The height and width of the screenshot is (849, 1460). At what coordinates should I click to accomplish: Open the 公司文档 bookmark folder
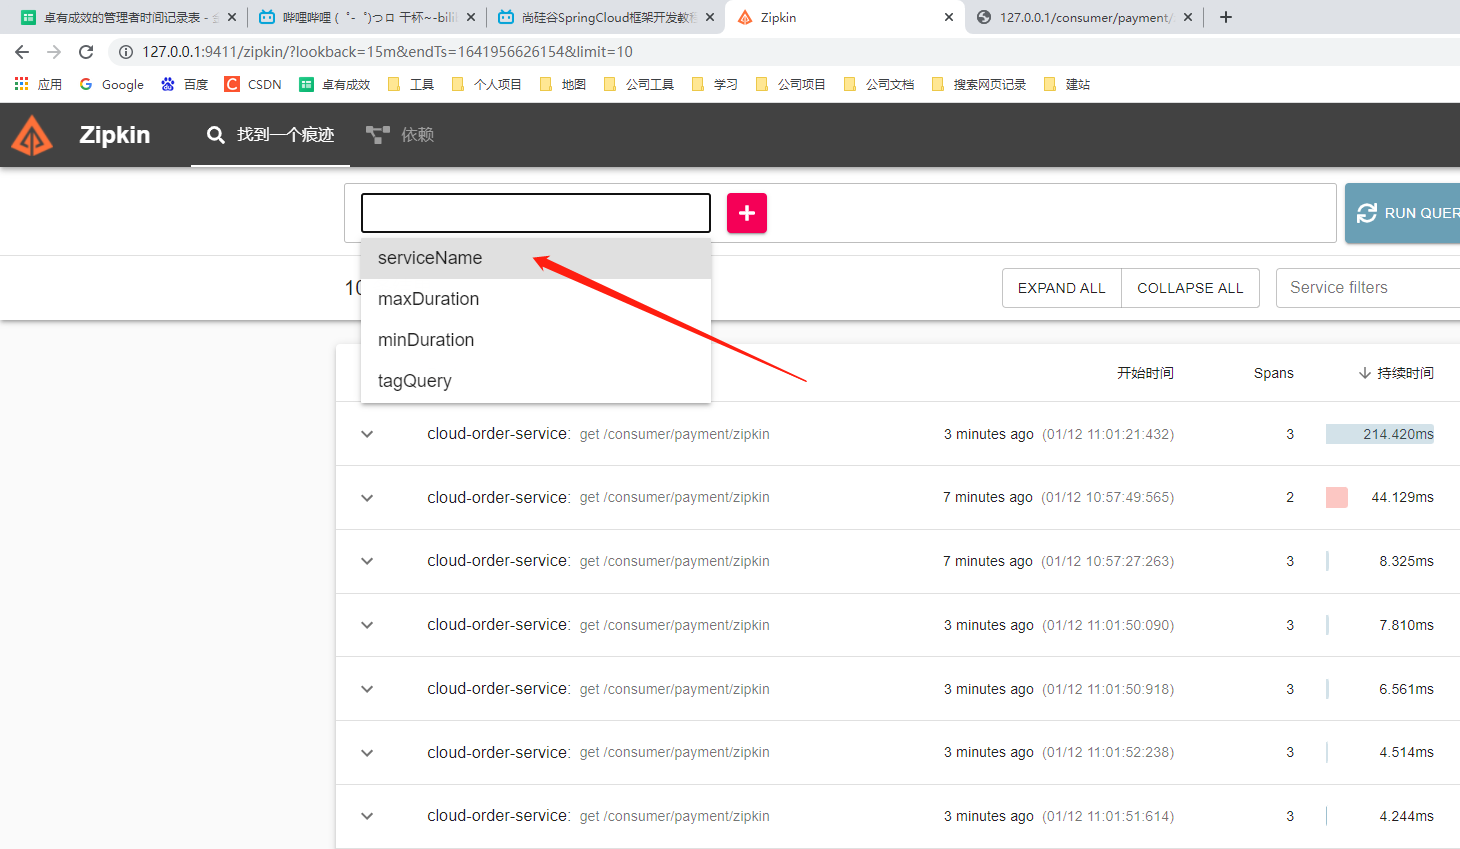tap(878, 84)
